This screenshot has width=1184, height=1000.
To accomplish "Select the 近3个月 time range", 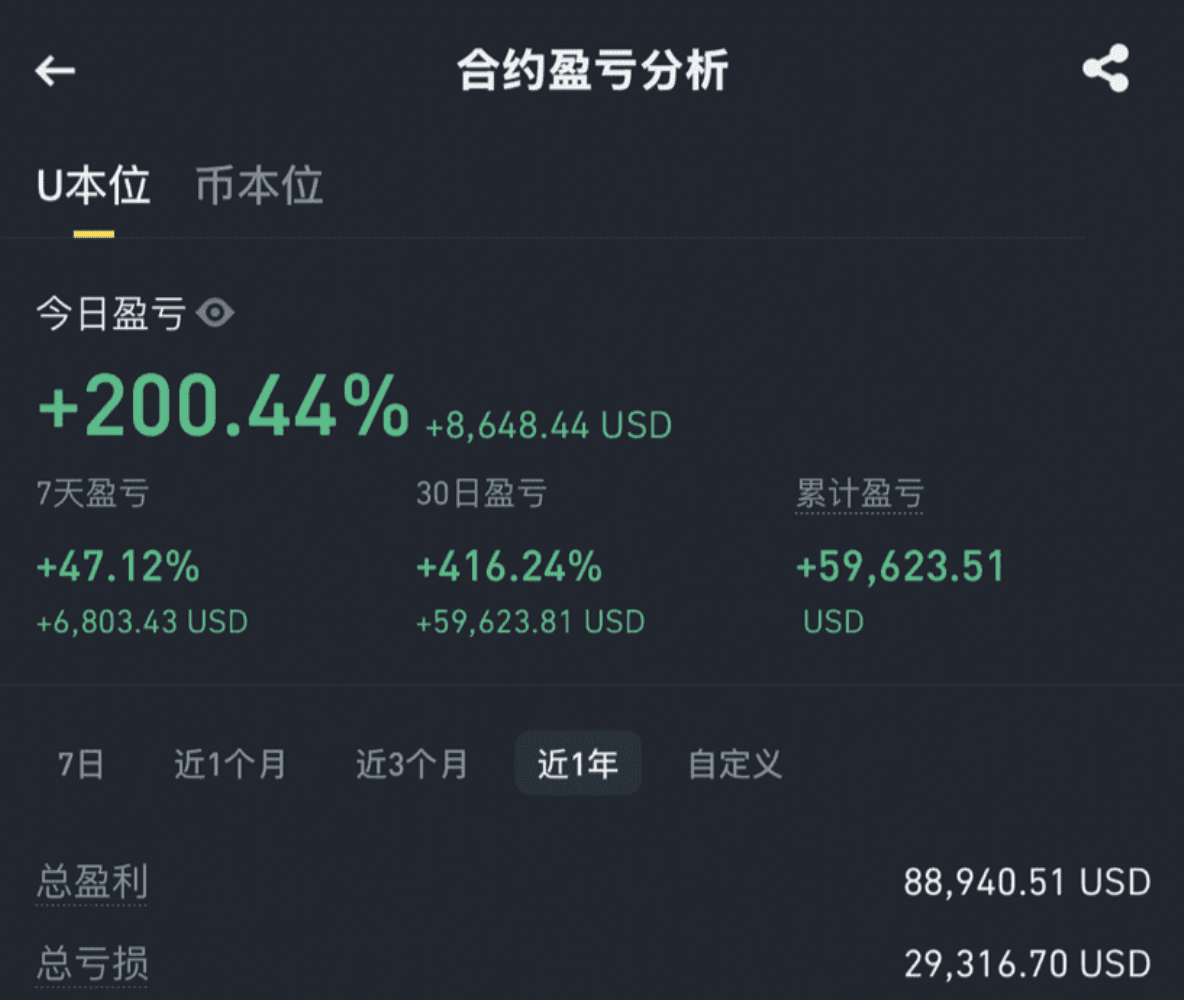I will pos(412,764).
